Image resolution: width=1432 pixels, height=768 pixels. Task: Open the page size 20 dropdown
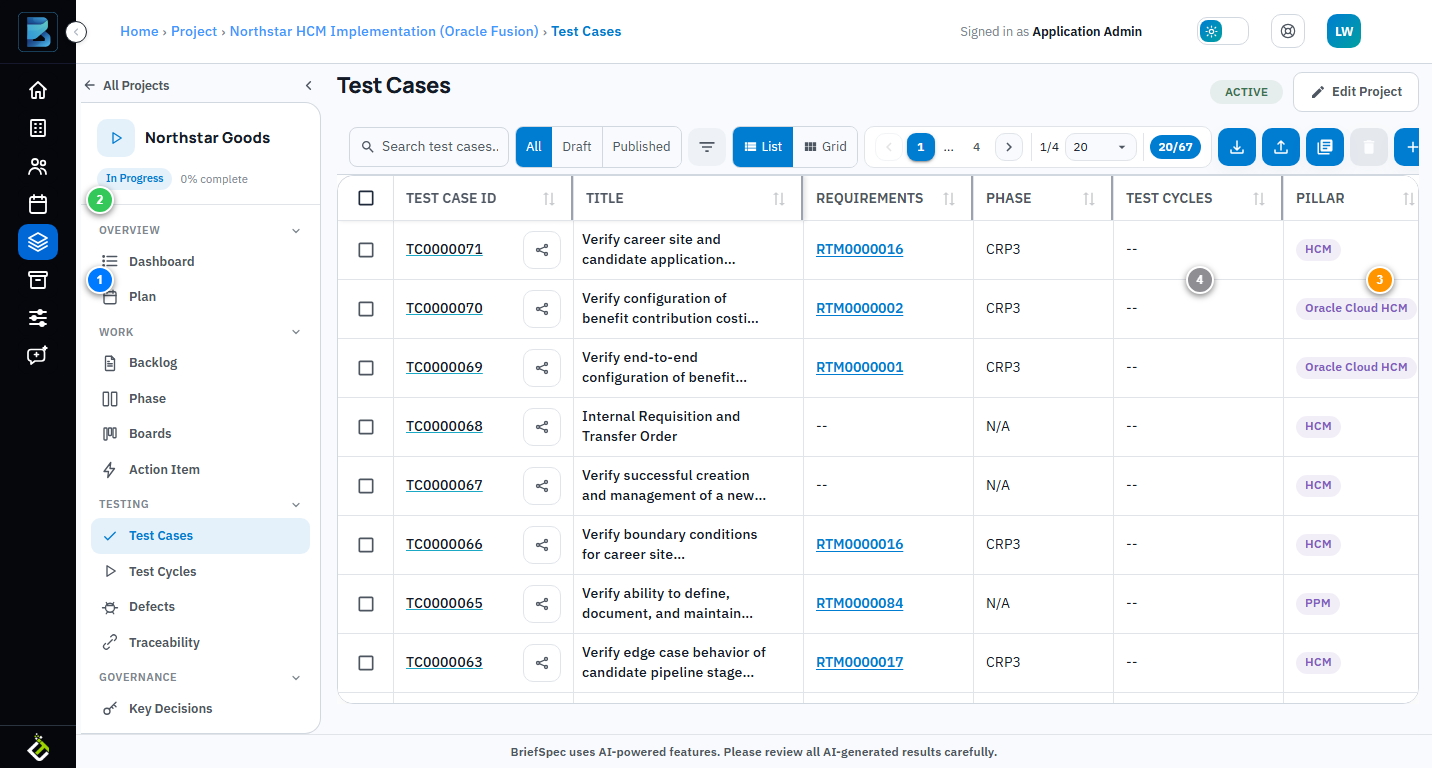[x=1101, y=147]
